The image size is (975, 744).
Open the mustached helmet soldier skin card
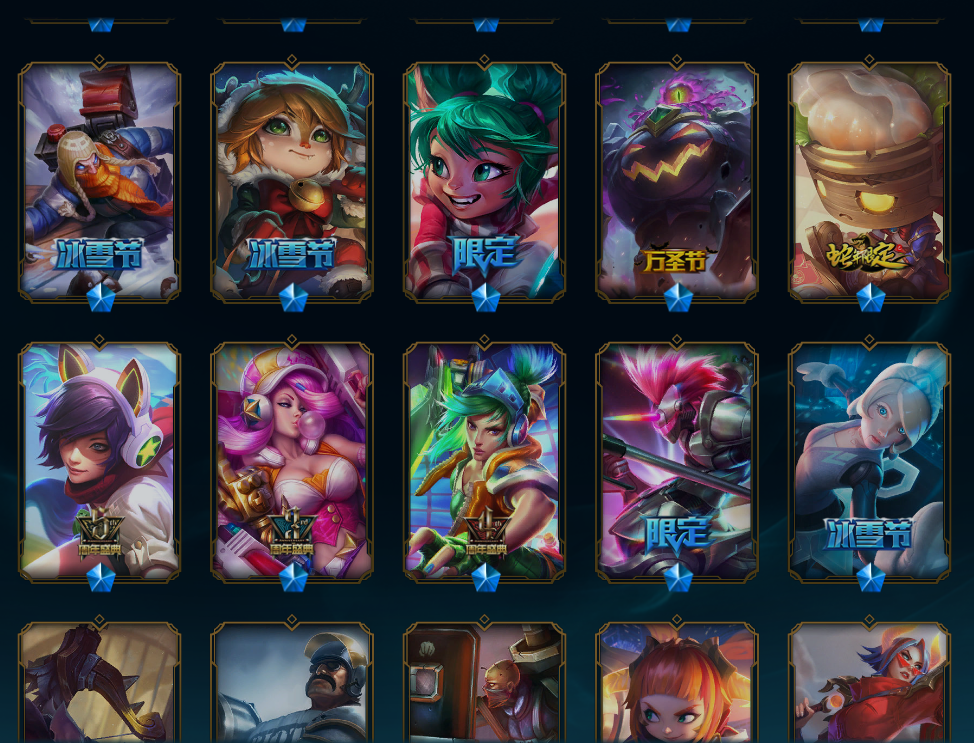pos(292,682)
